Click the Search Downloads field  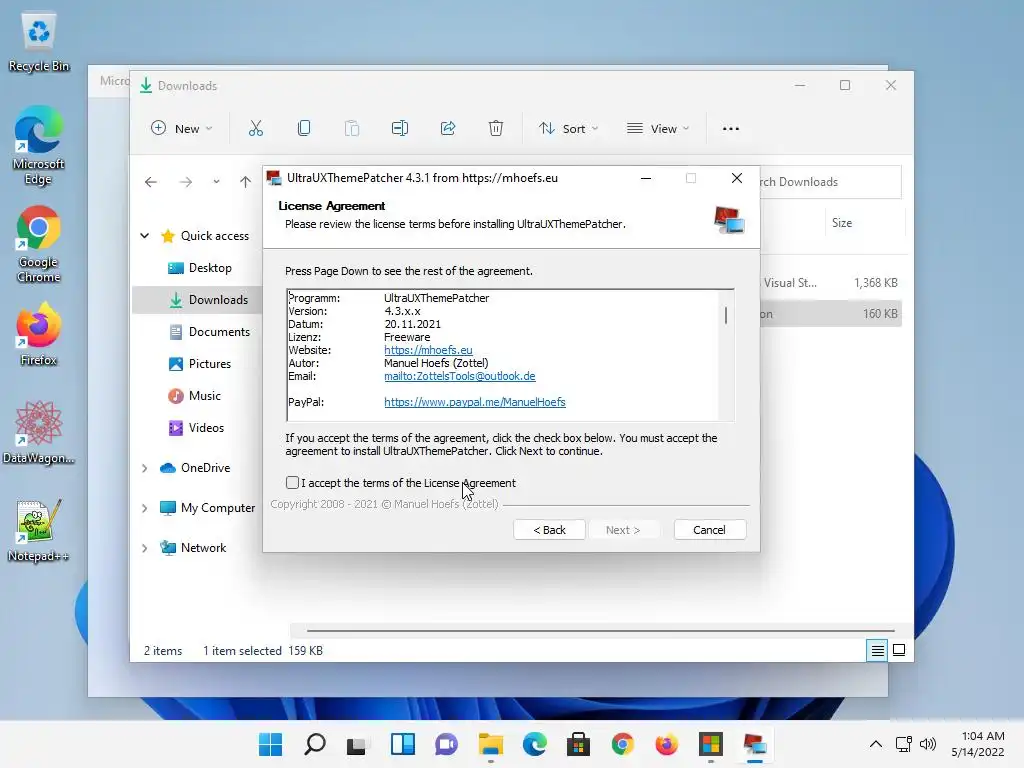click(830, 182)
